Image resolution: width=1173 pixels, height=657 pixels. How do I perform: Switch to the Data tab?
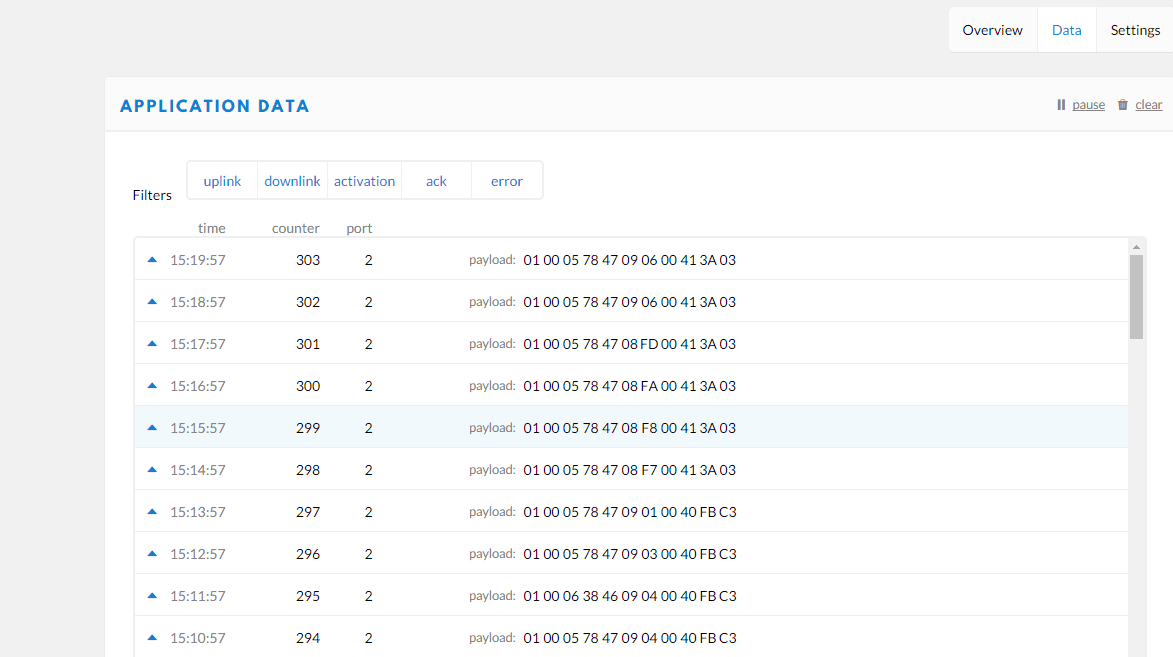coord(1066,30)
